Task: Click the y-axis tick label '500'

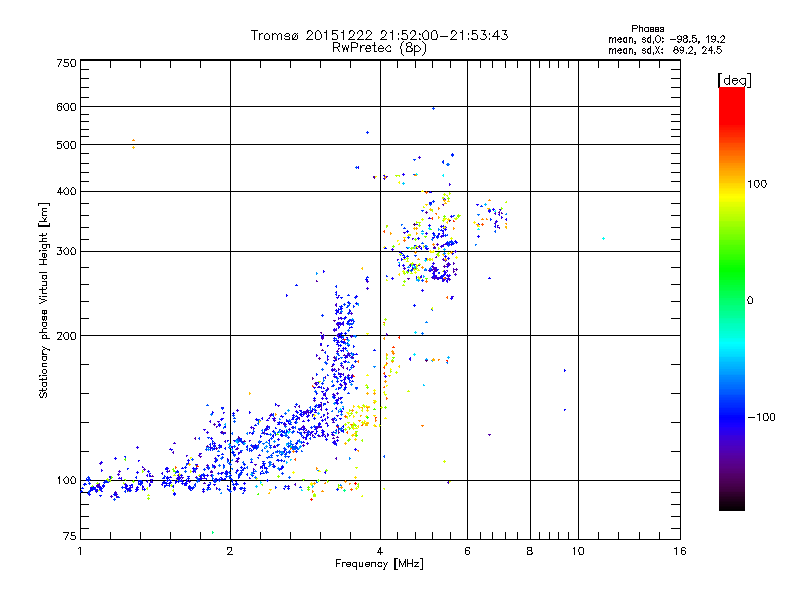Action: (x=66, y=145)
